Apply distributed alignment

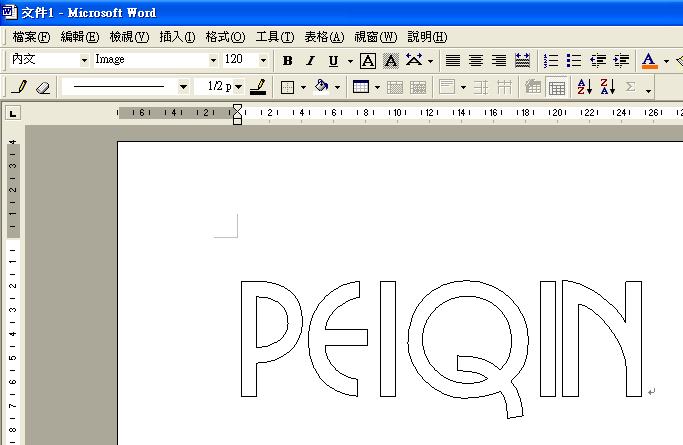click(522, 60)
